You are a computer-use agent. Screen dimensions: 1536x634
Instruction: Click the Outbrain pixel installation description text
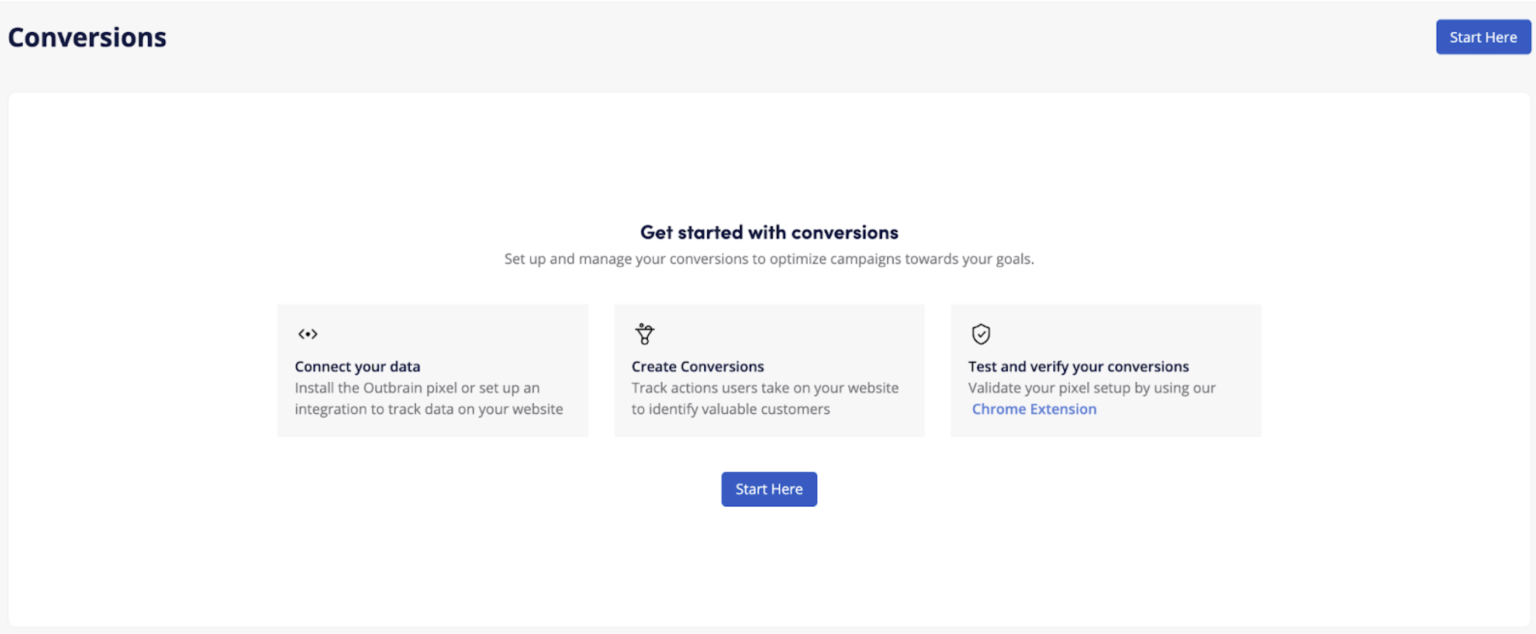tap(428, 398)
